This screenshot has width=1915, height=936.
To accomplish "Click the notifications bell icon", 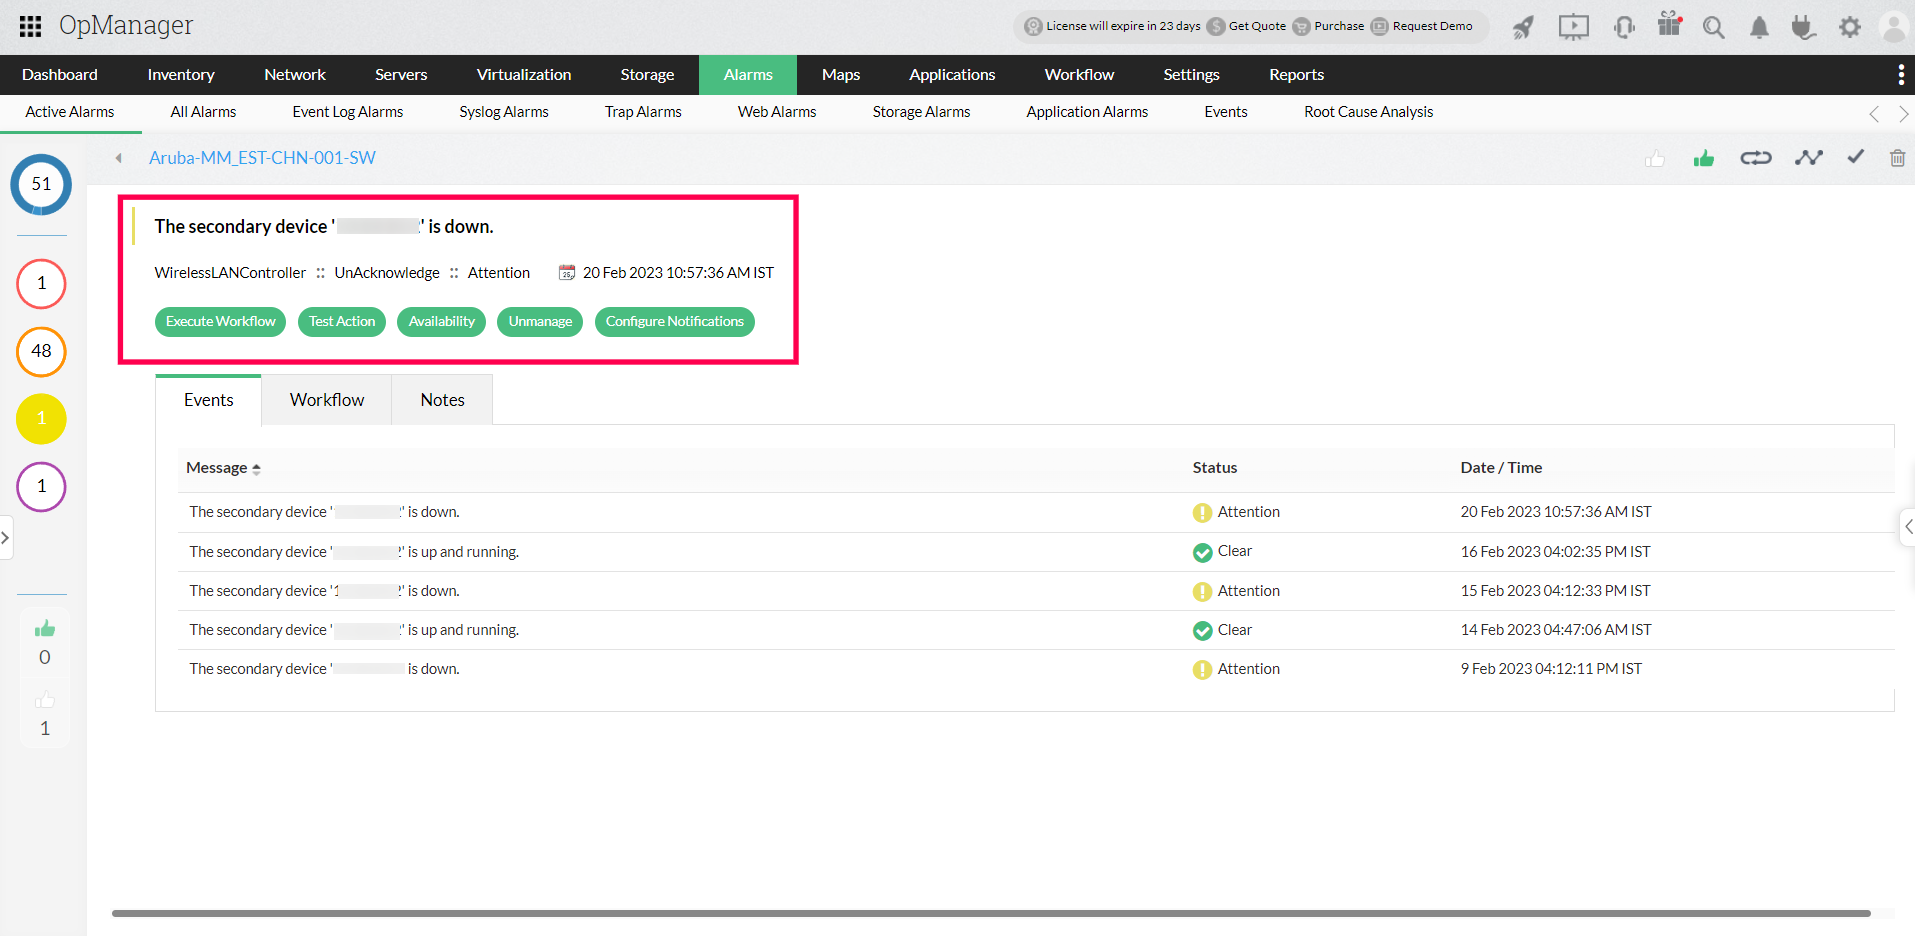I will [1759, 26].
